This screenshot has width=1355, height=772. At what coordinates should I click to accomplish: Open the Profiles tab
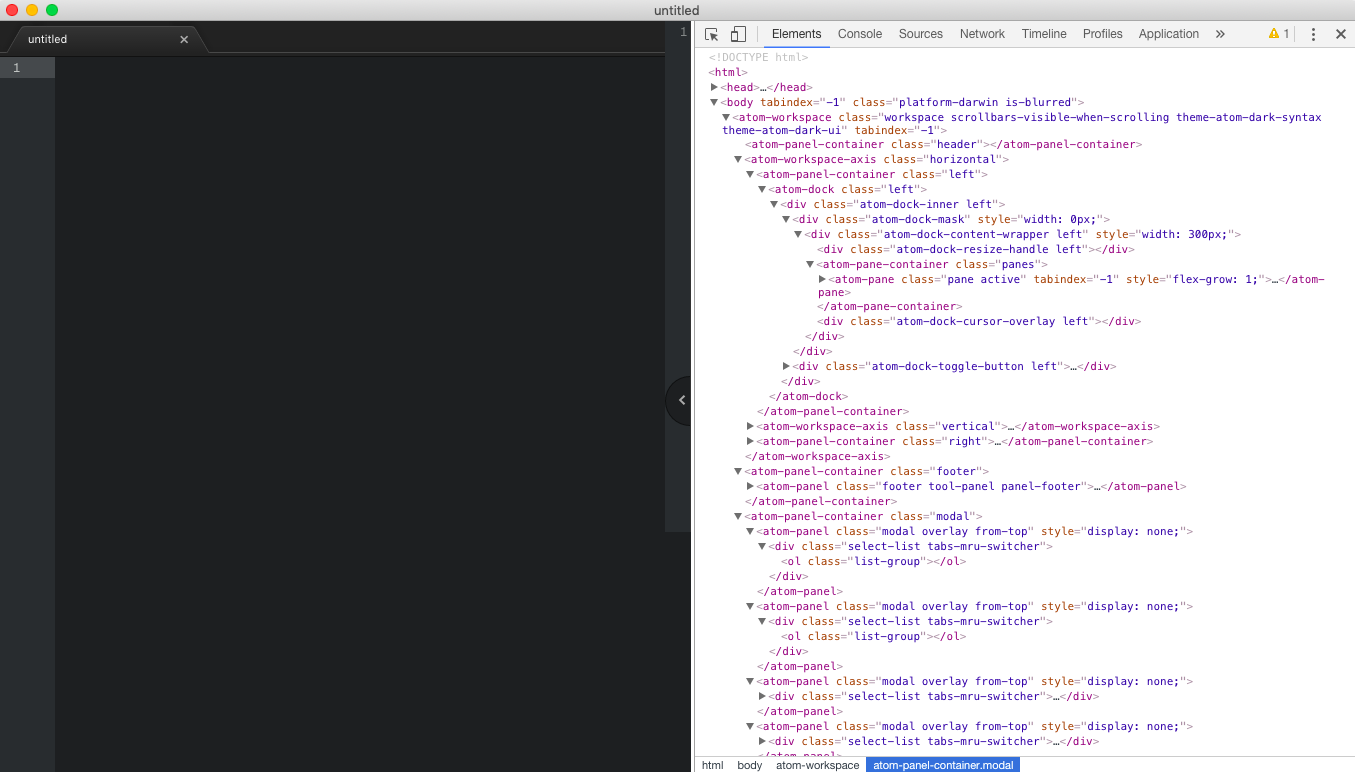click(x=1103, y=34)
